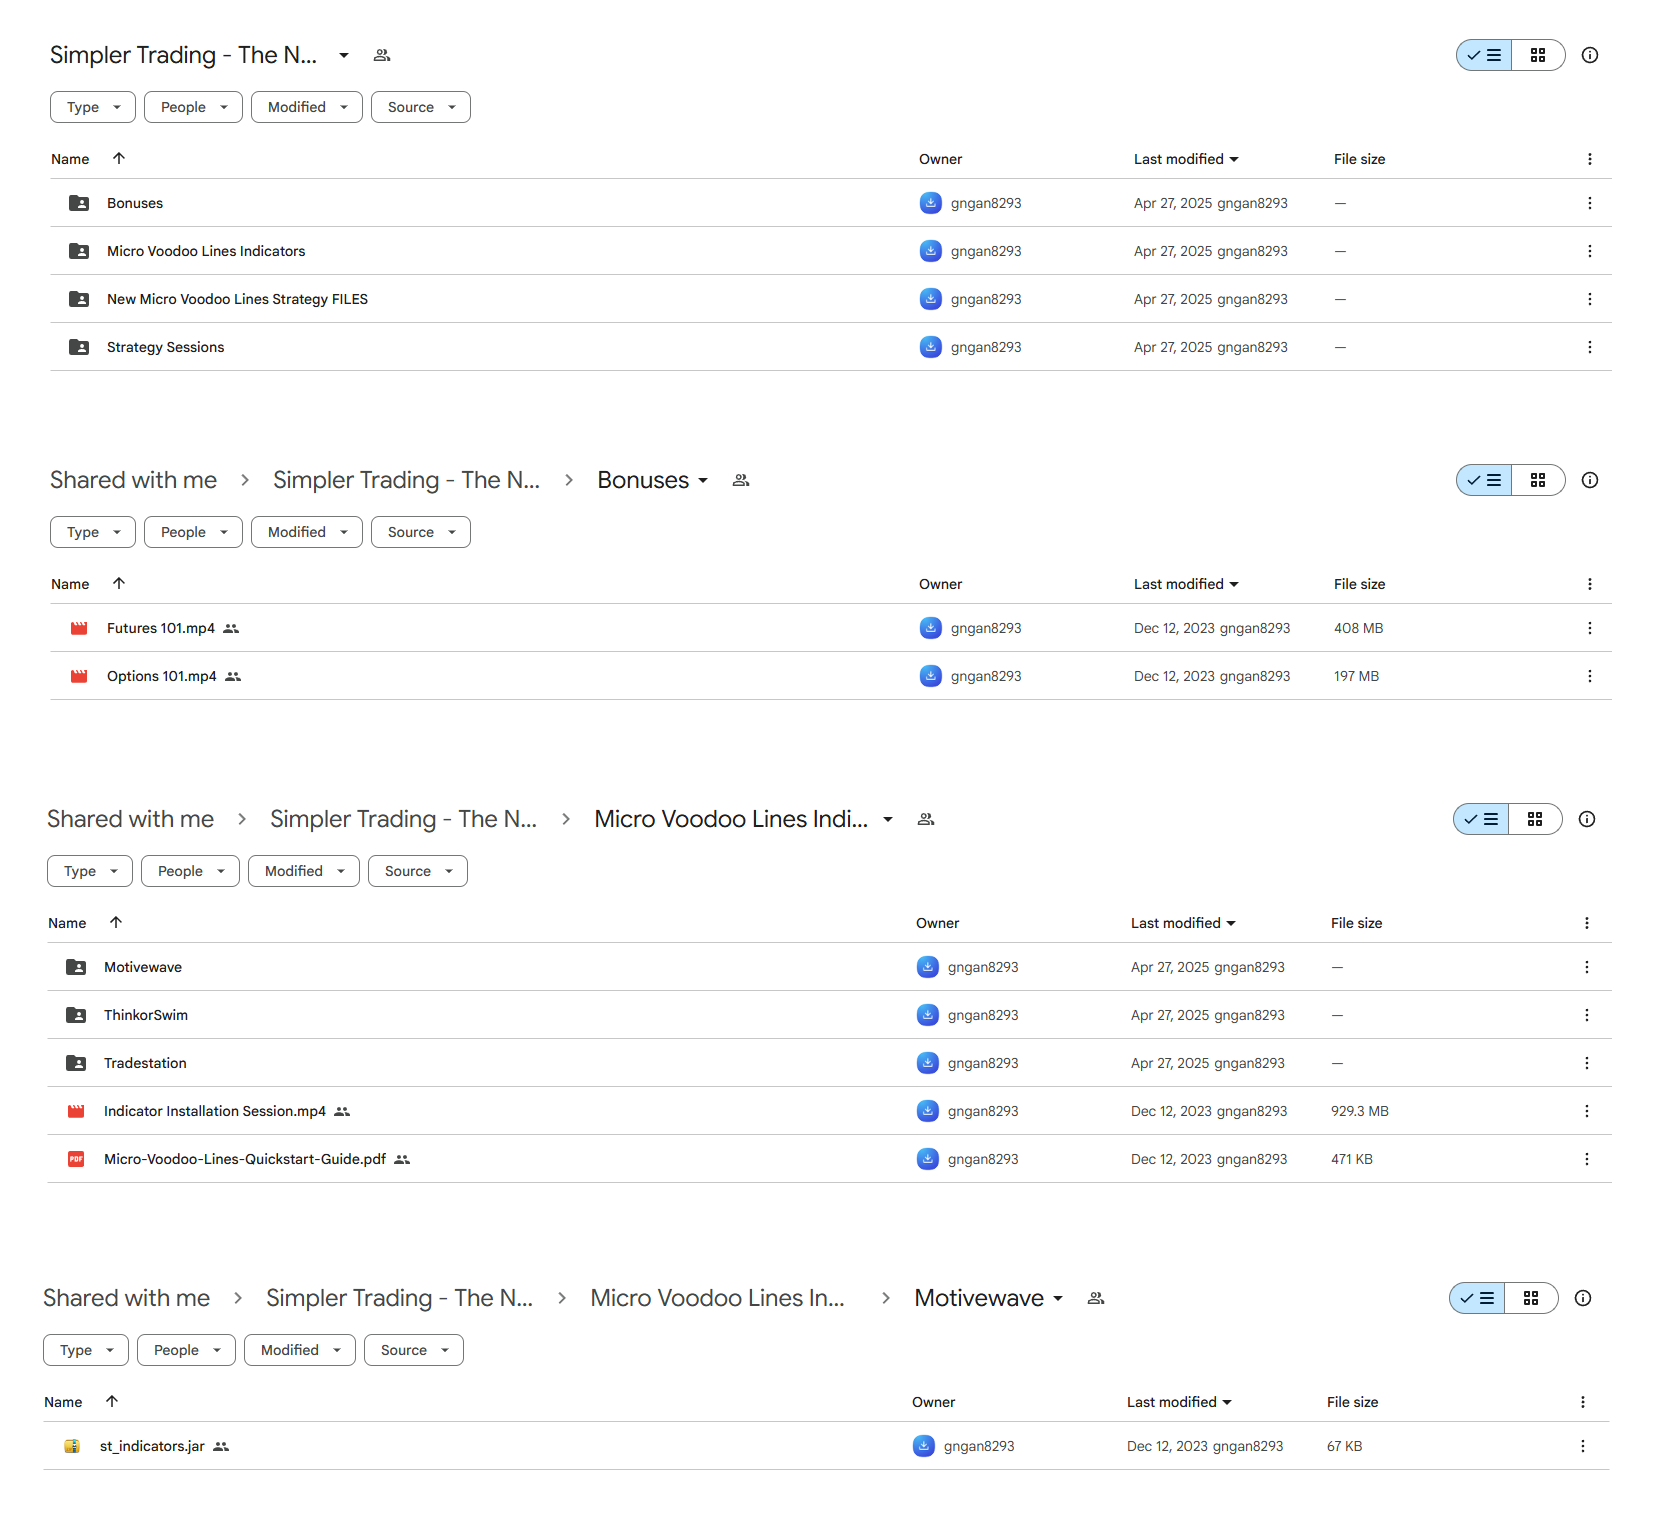This screenshot has width=1672, height=1520.
Task: Open more options for Tradestation folder
Action: (x=1586, y=1063)
